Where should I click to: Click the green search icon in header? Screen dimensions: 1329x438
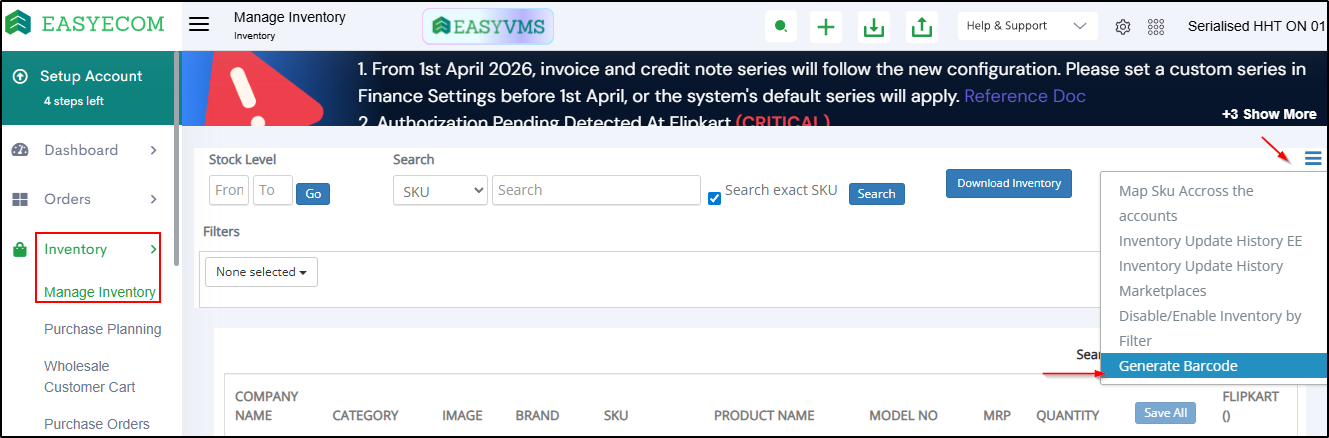[780, 26]
